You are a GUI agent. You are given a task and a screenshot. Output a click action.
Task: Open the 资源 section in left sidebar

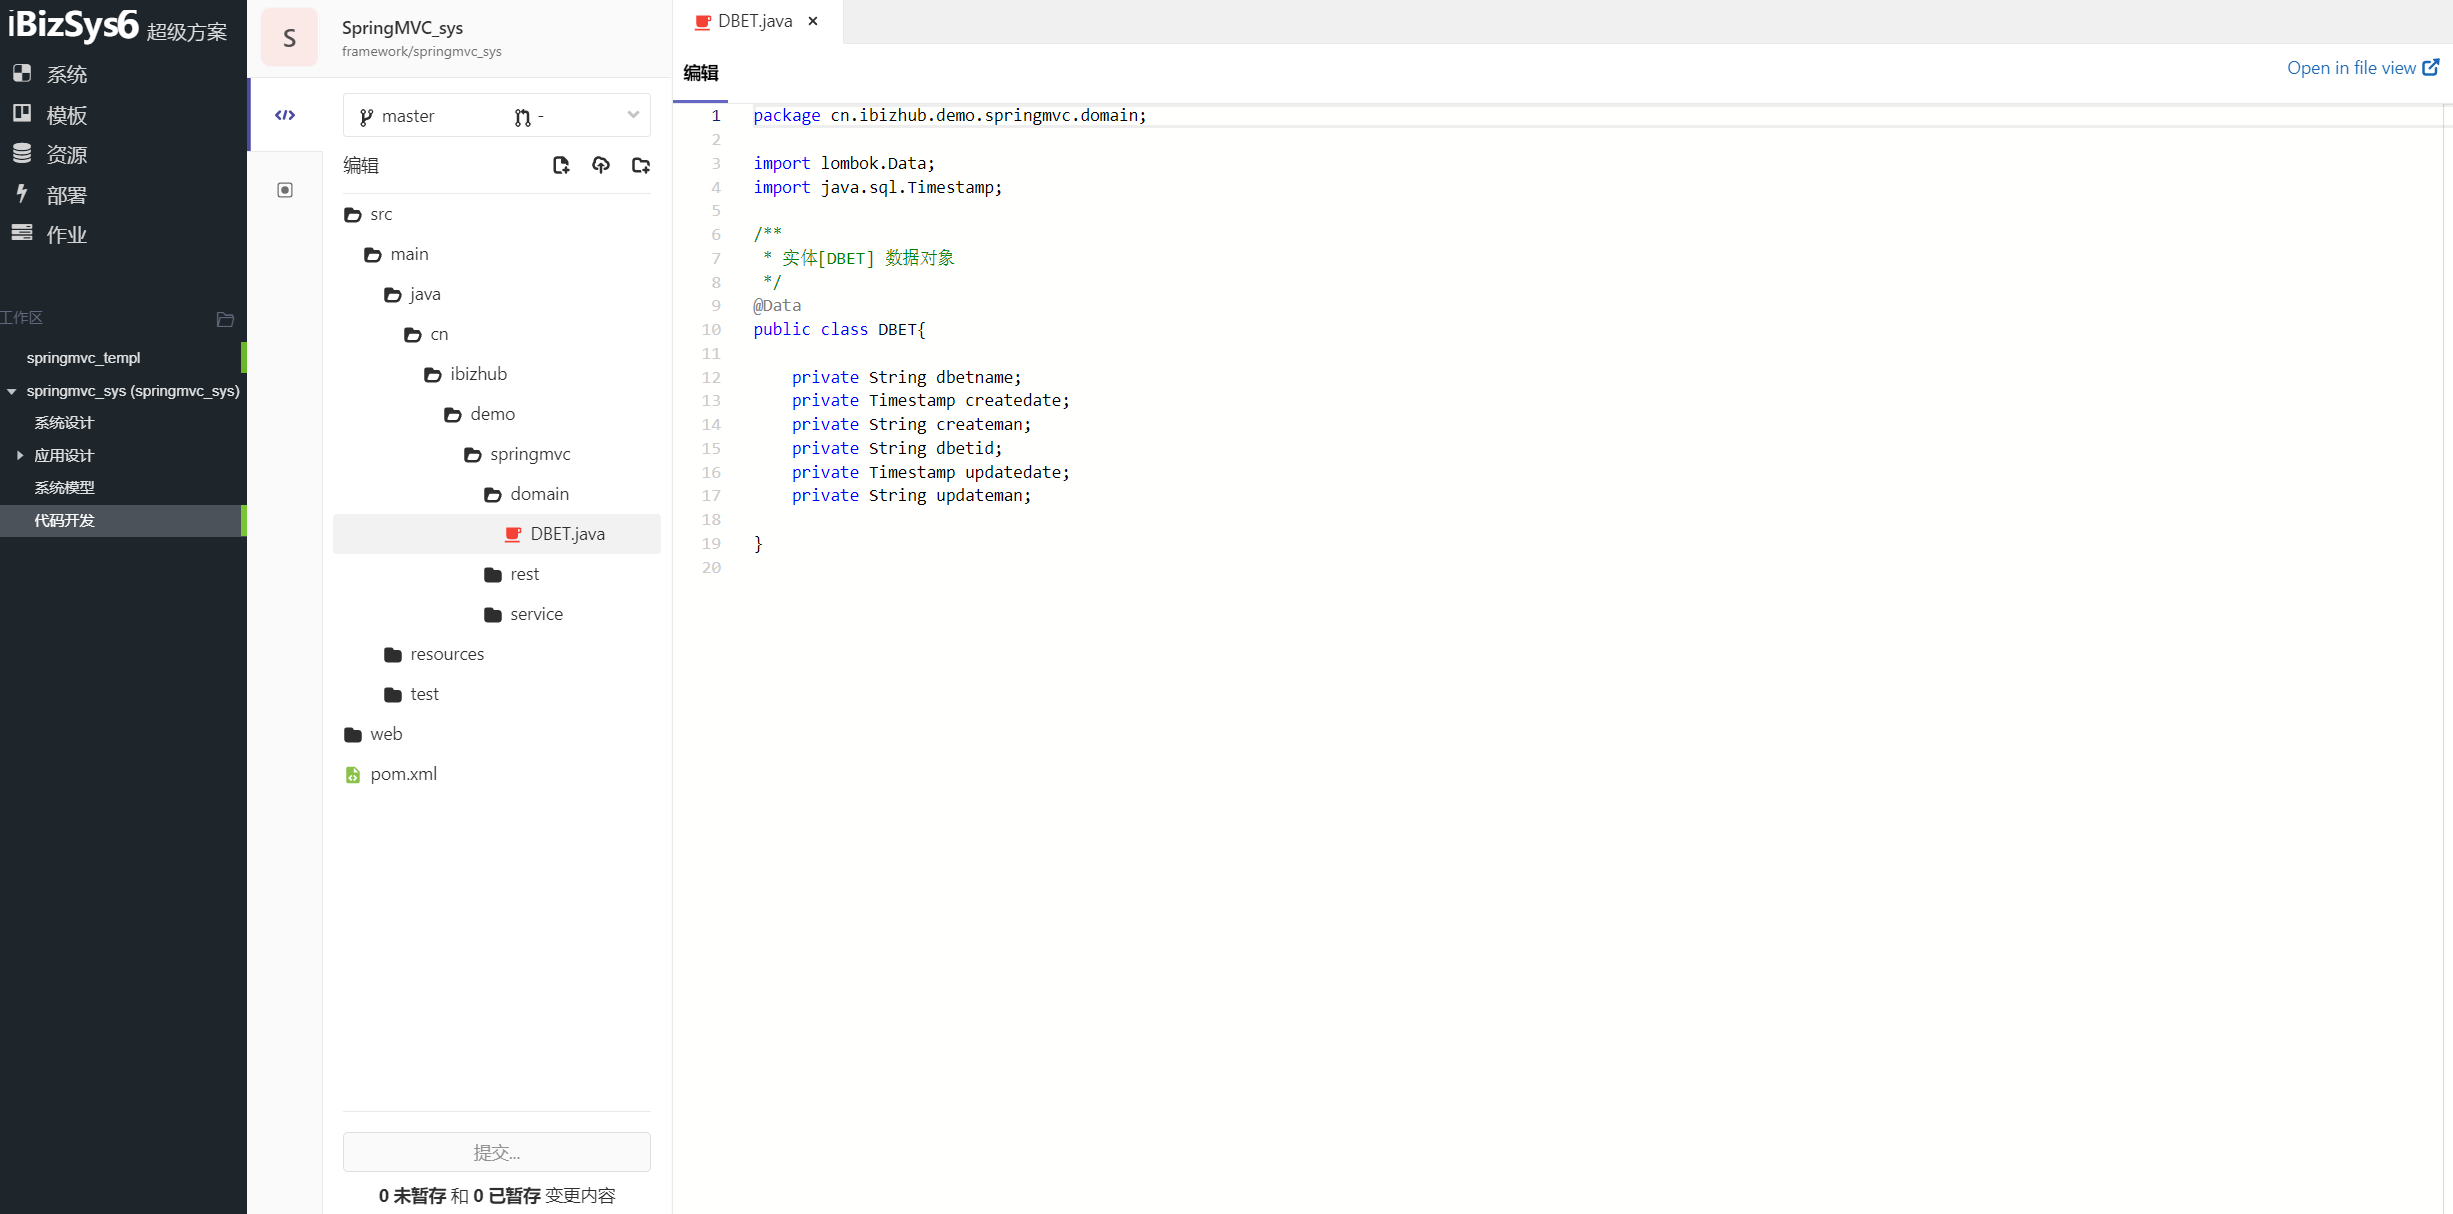50,154
